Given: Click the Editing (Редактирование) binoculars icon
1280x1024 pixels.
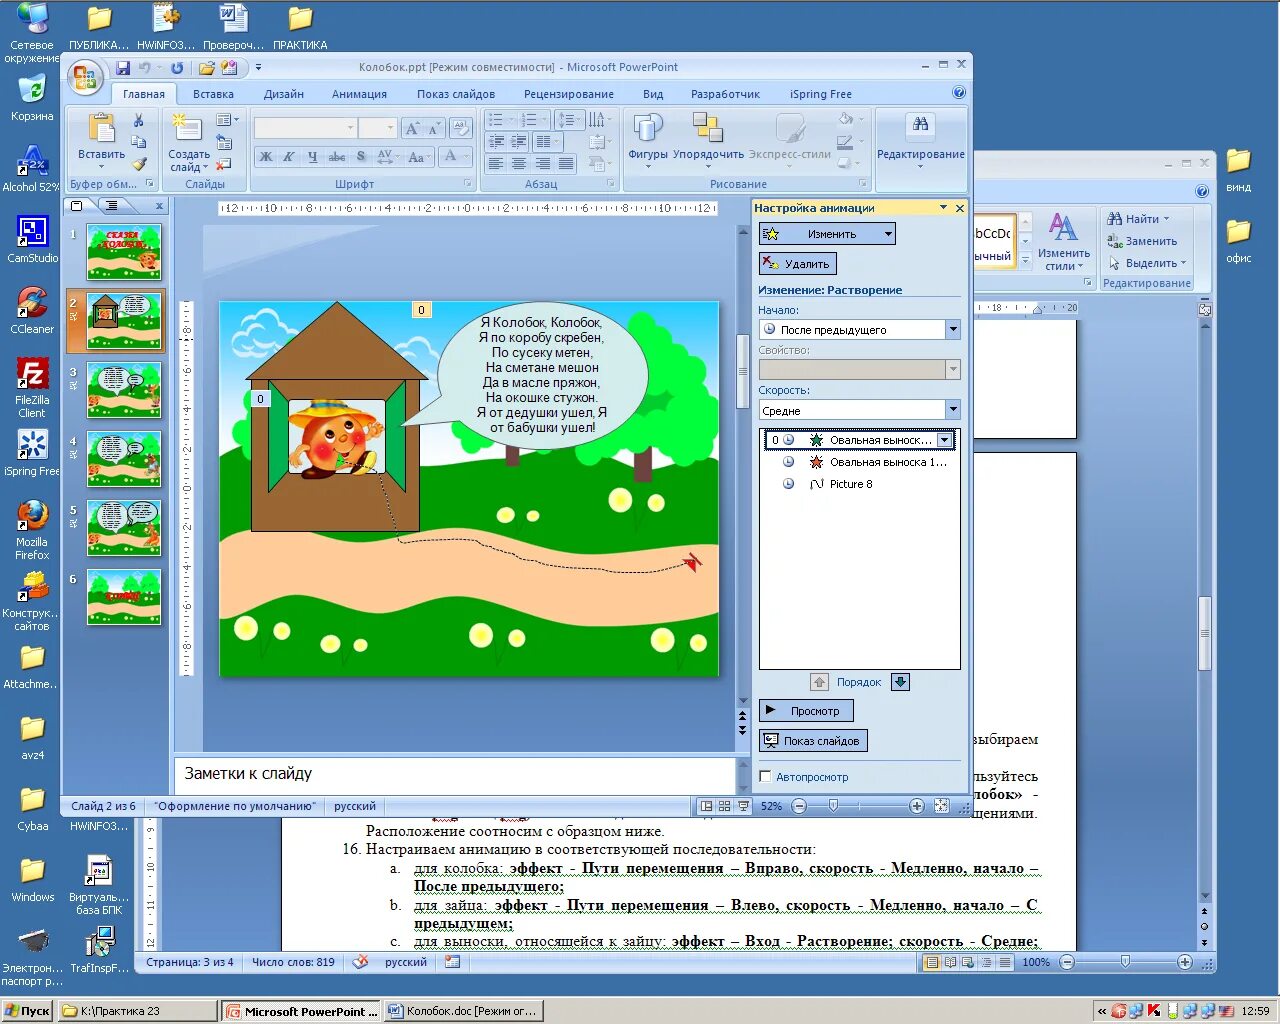Looking at the screenshot, I should (x=920, y=125).
